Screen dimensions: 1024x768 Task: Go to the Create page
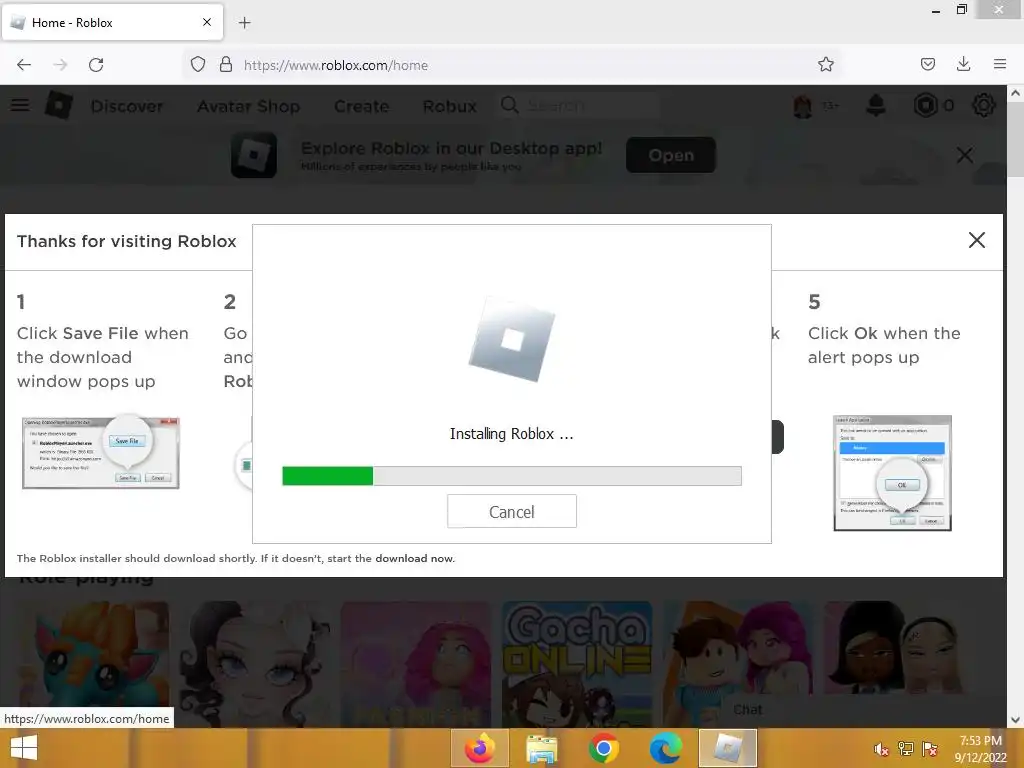(361, 106)
